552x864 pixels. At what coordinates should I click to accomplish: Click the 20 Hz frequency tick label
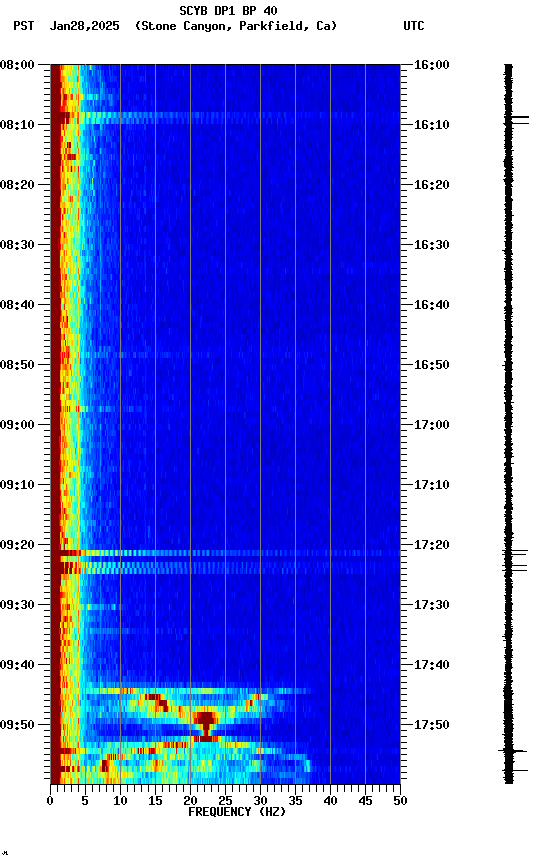tap(190, 801)
